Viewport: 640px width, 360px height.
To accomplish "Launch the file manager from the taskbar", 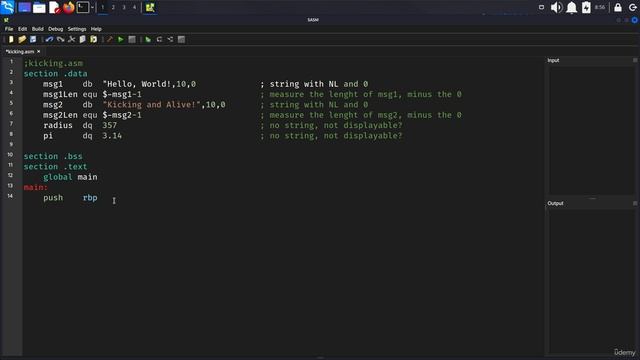I will coord(39,7).
